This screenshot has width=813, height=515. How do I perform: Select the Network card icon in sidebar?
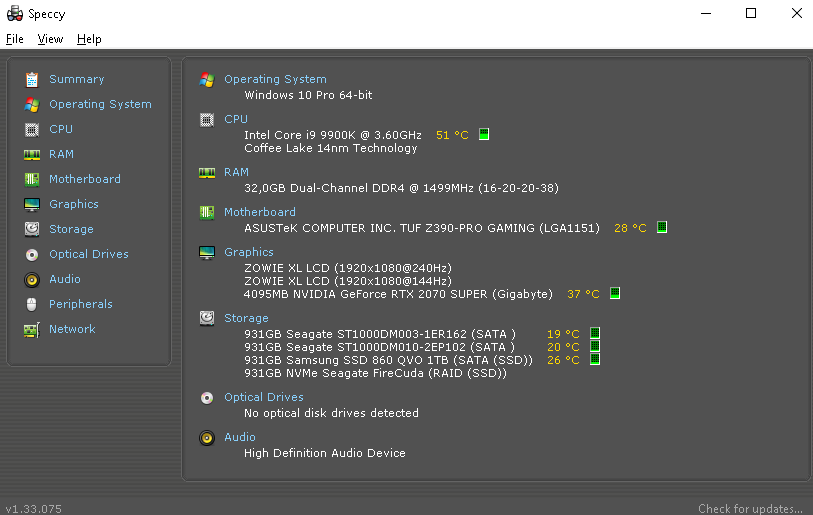tap(32, 329)
